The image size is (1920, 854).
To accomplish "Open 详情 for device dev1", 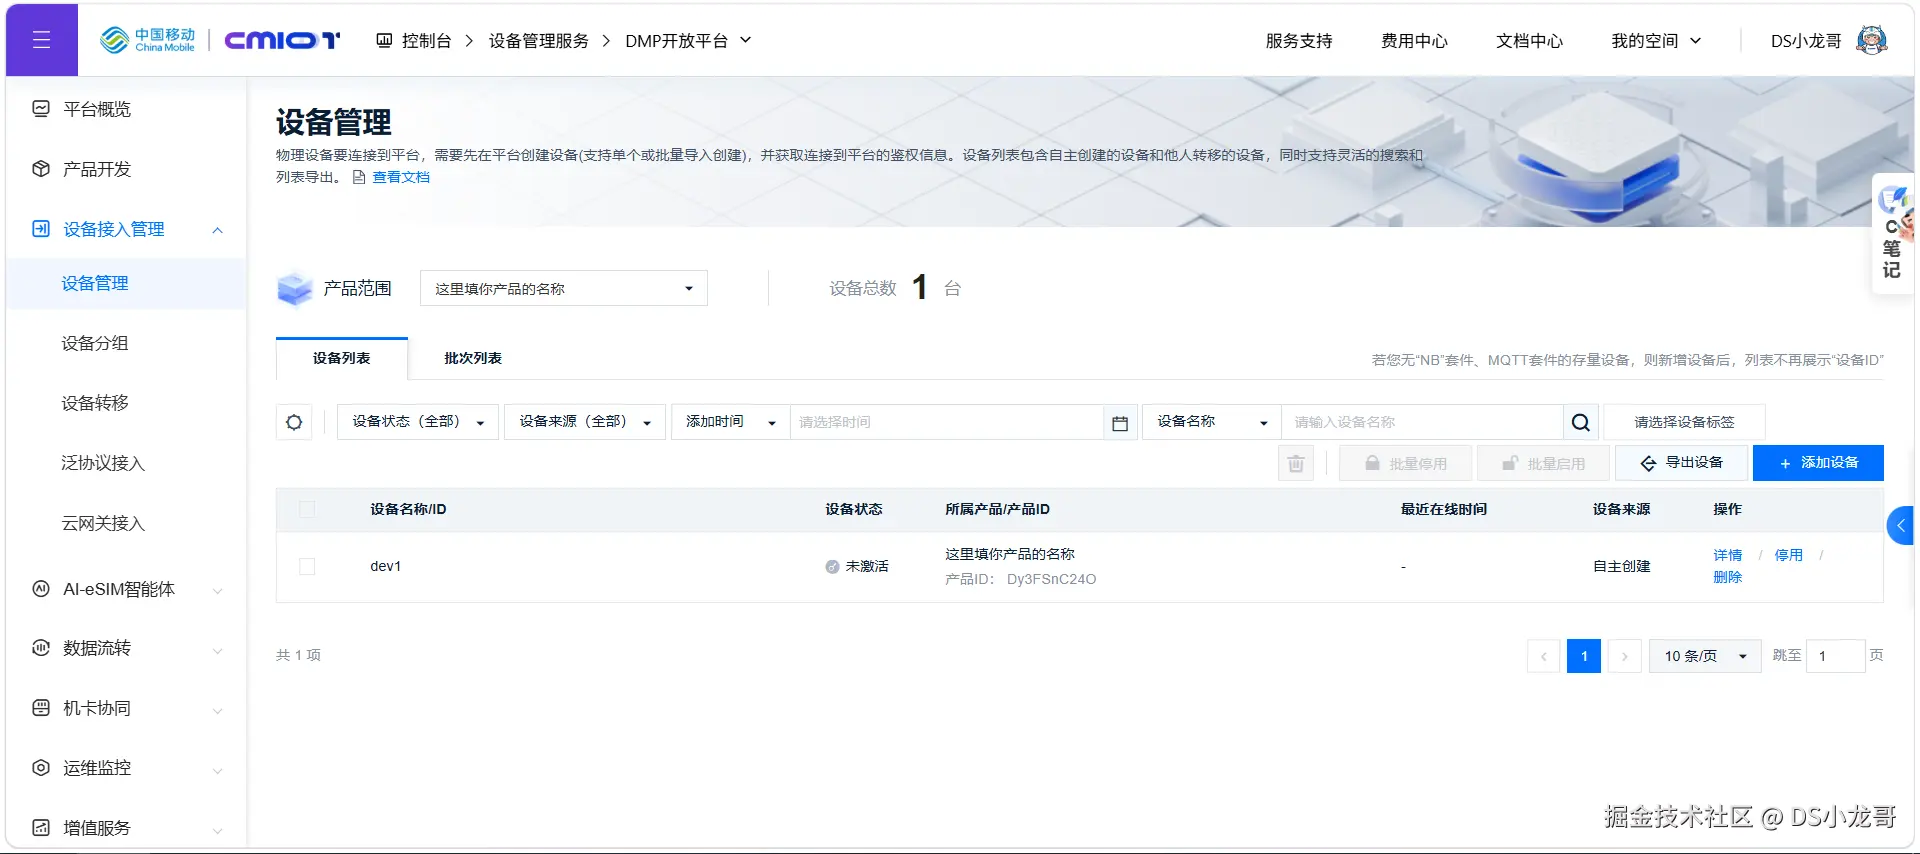I will click(1727, 555).
